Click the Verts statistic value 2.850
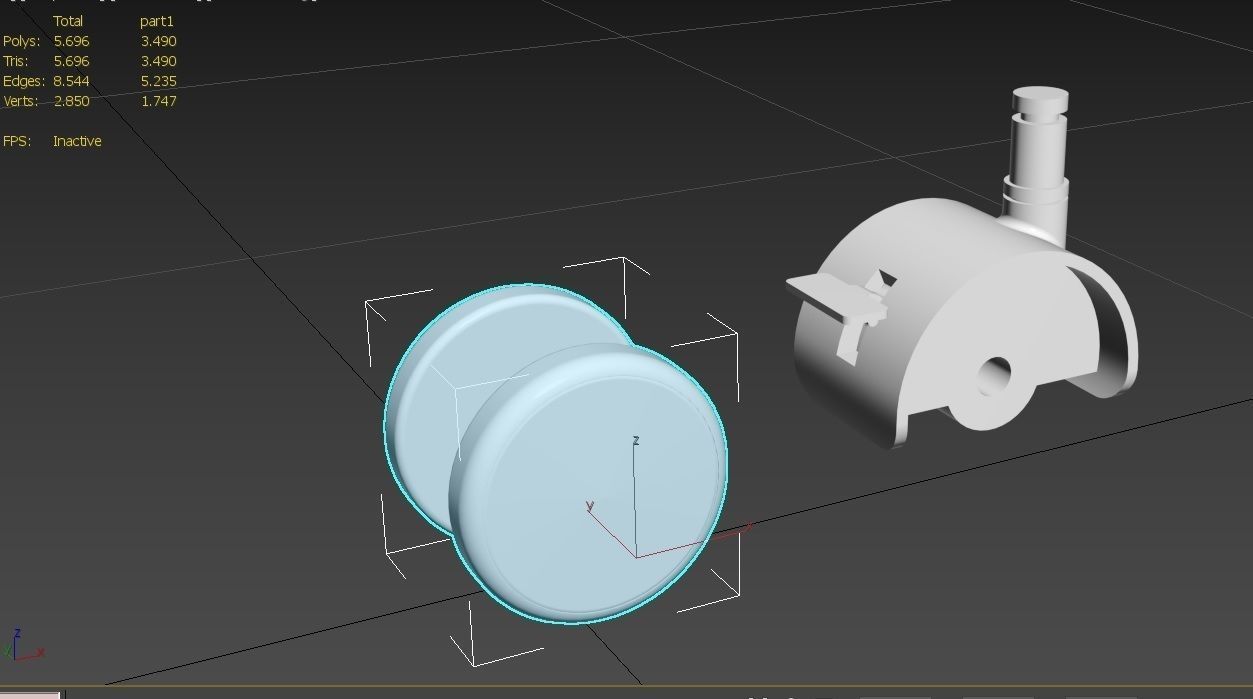 coord(73,101)
